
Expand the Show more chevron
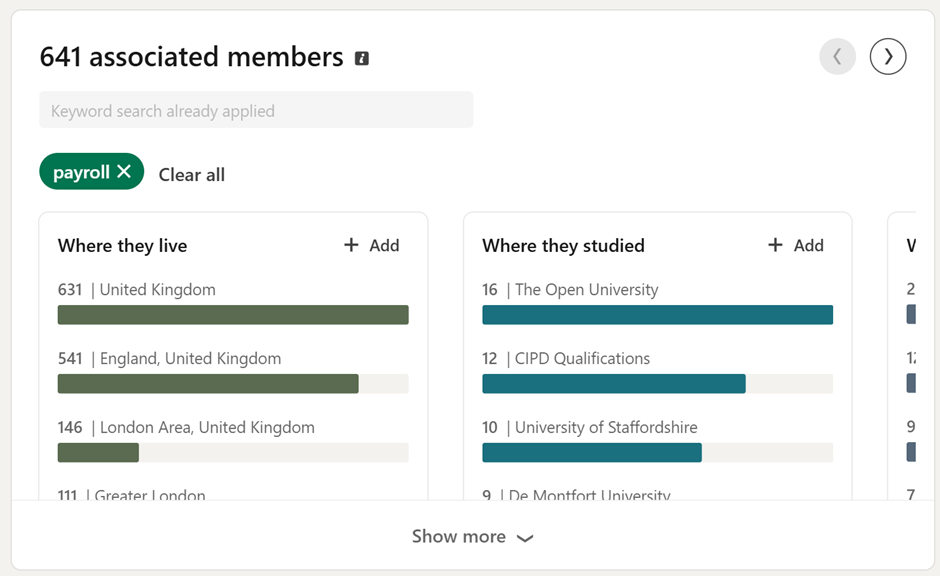pos(525,538)
